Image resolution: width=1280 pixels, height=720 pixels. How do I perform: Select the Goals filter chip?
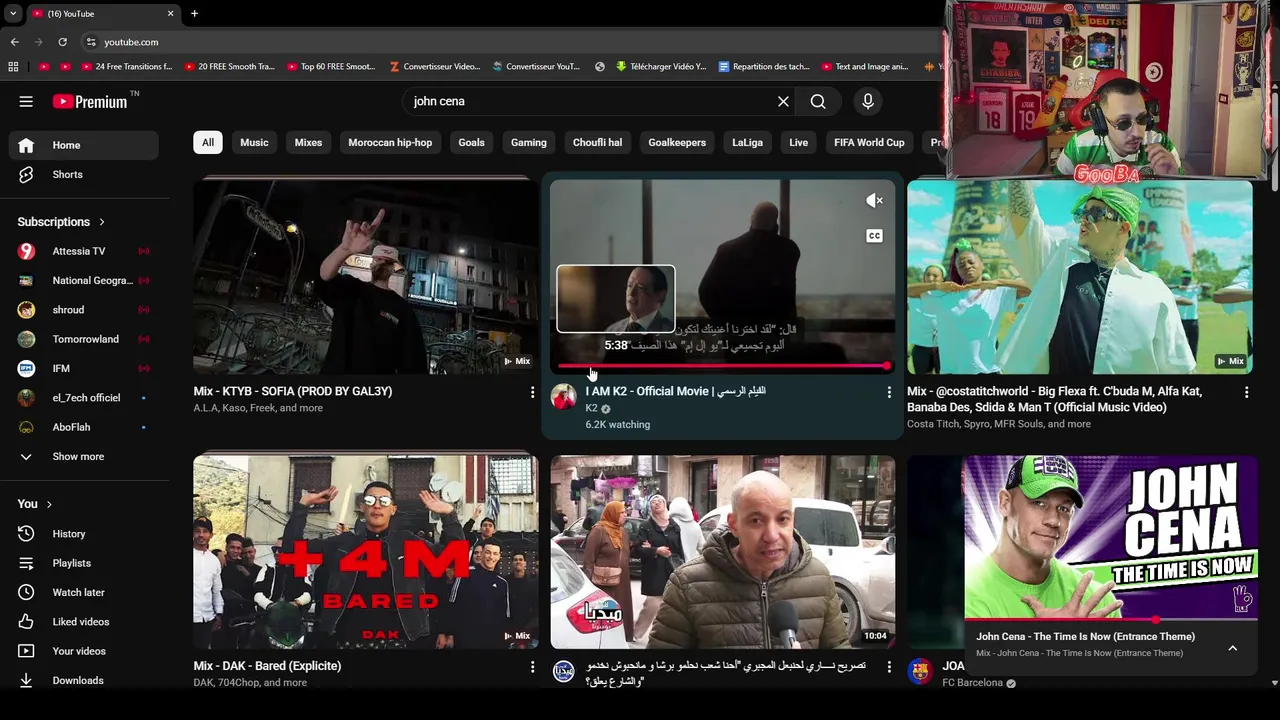471,143
